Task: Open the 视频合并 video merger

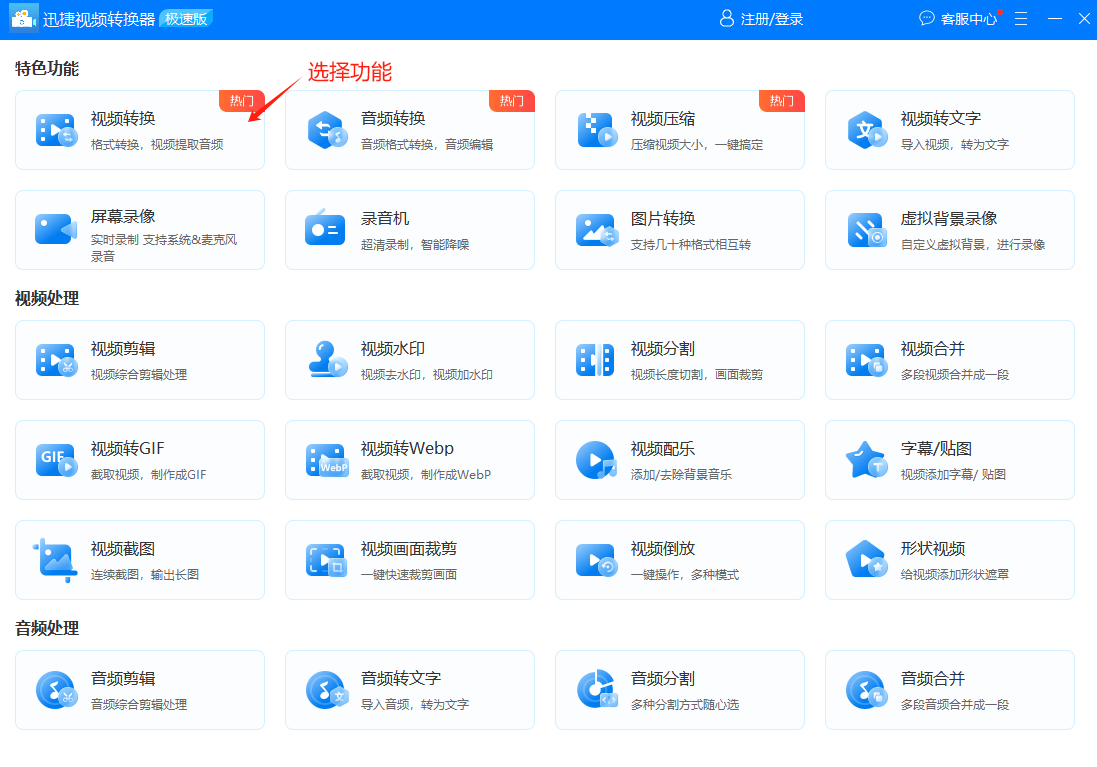Action: (950, 360)
